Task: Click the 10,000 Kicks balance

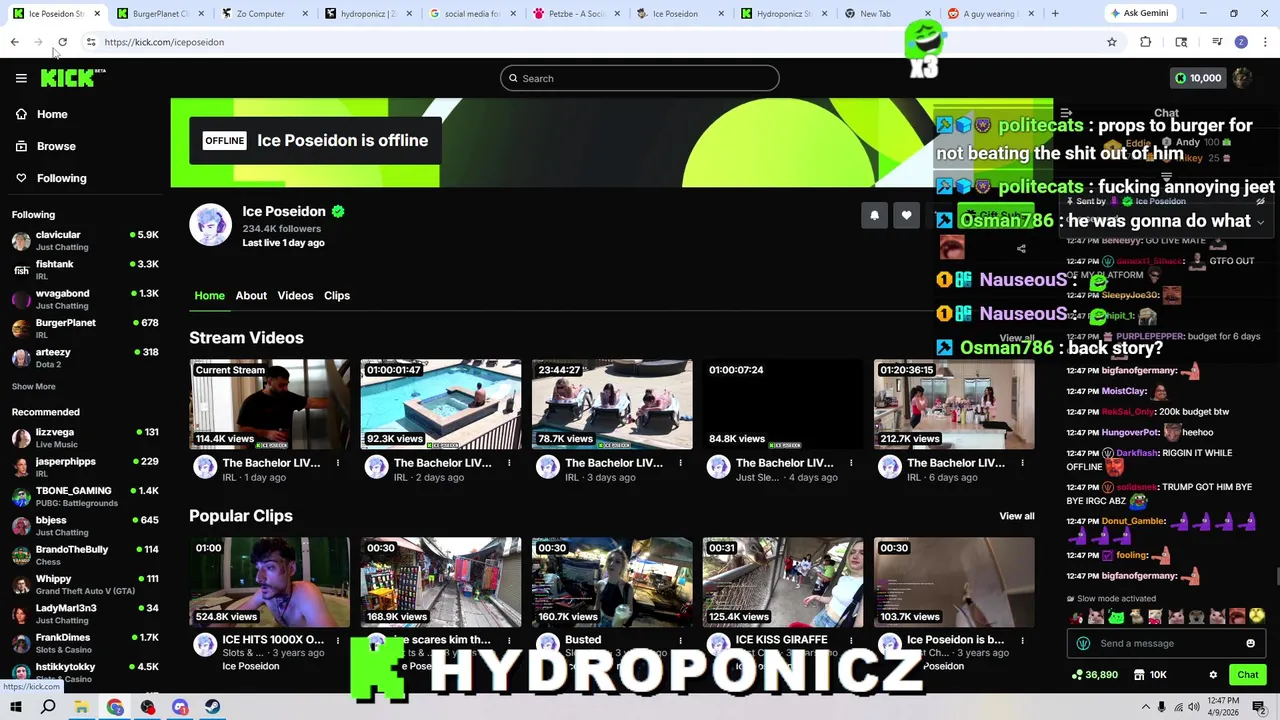Action: [x=1198, y=78]
